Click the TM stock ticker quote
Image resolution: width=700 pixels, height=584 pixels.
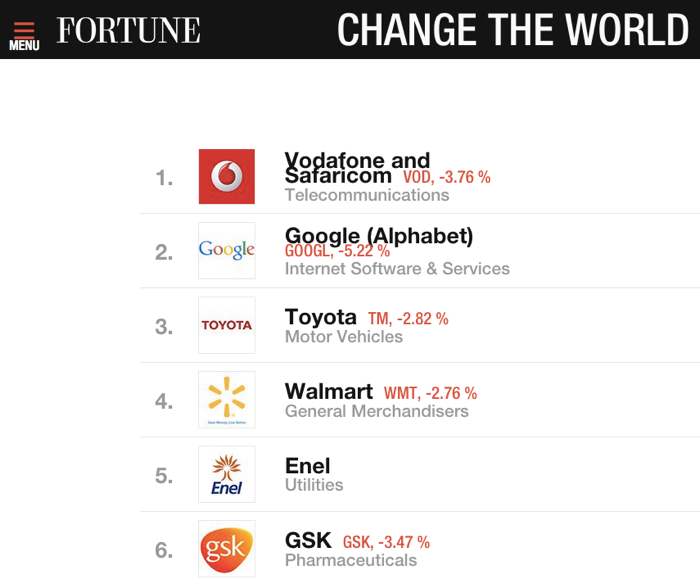408,319
